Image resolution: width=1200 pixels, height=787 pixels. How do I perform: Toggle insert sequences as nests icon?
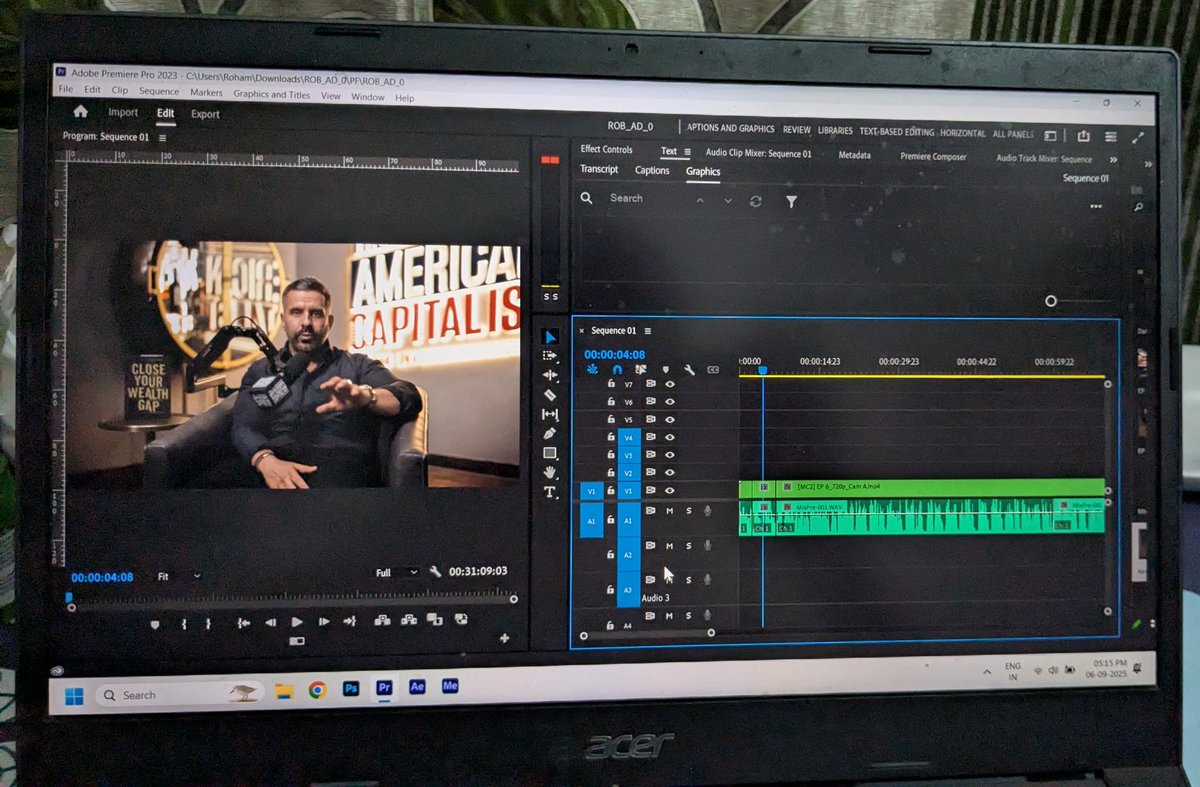tap(592, 369)
